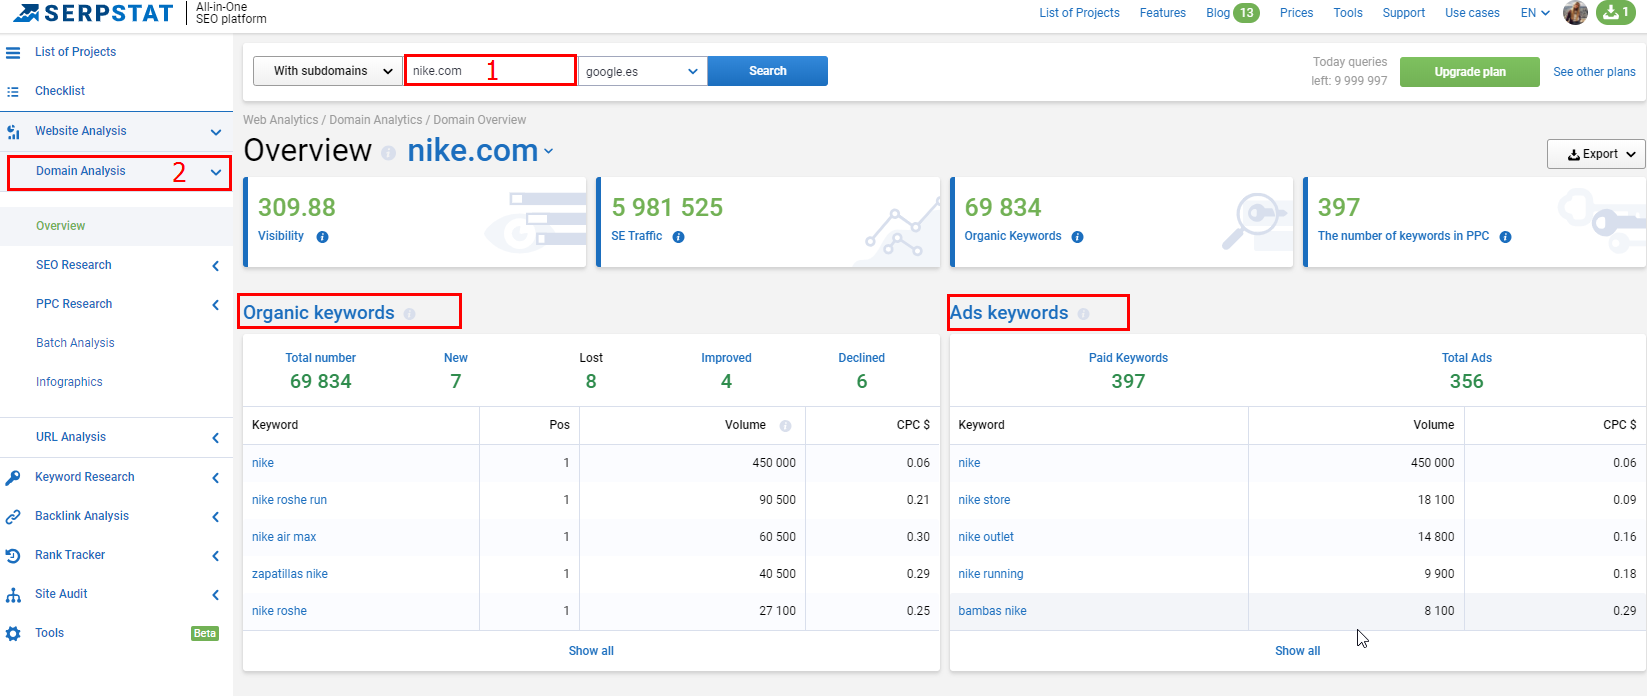
Task: Open the Export dropdown button
Action: click(x=1596, y=154)
